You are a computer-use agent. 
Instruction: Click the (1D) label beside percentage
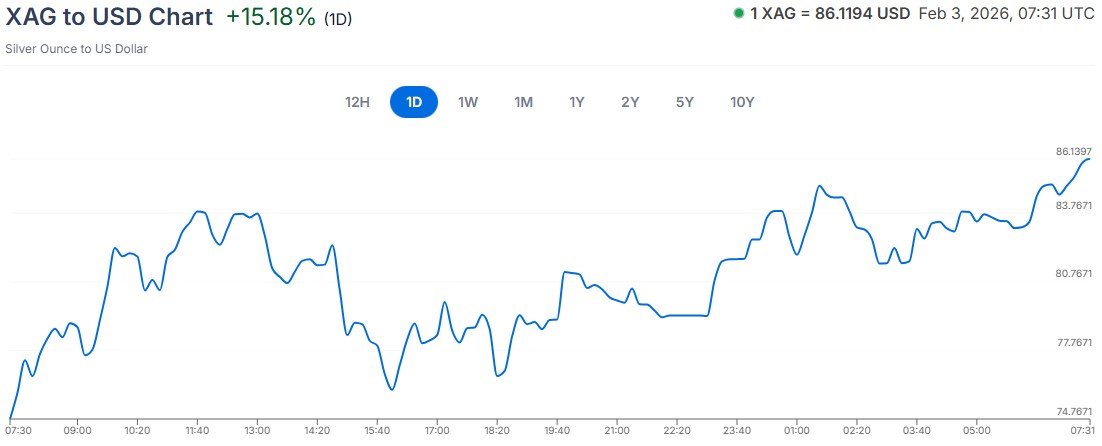[x=338, y=20]
